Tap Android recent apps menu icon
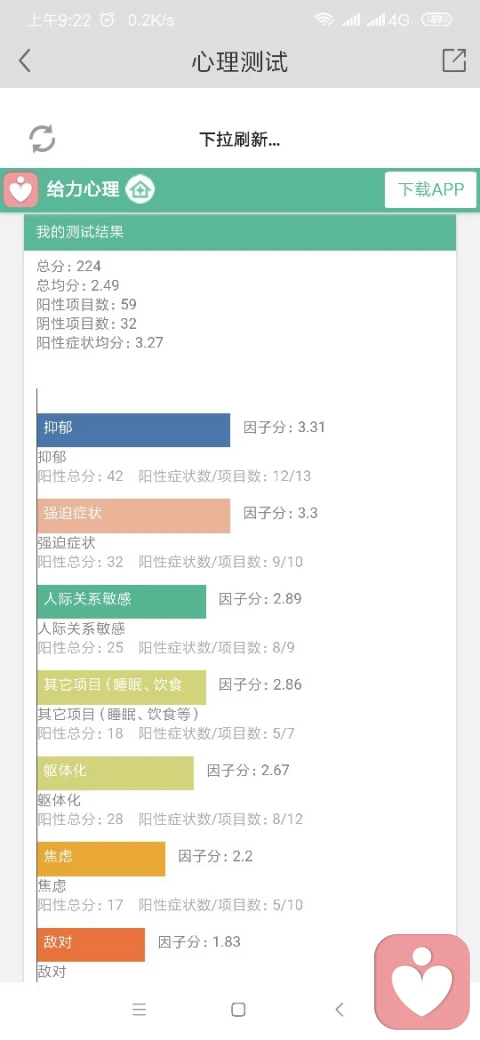 point(139,1009)
